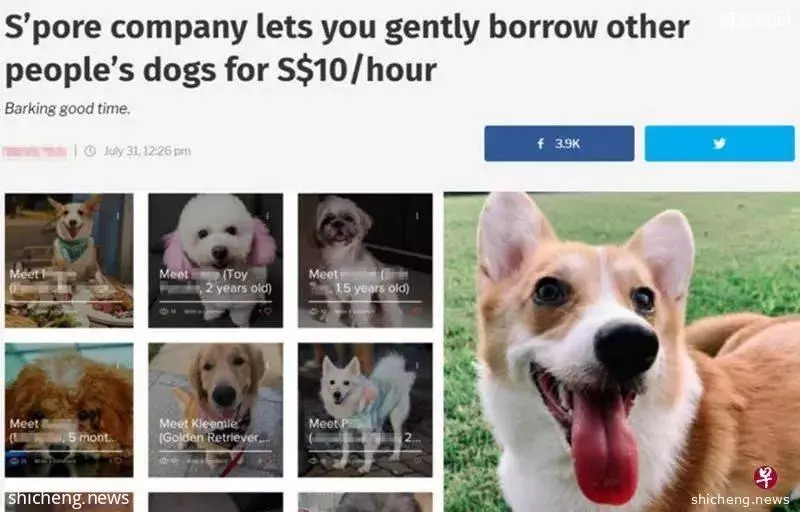Viewport: 800px width, 512px height.
Task: Open the 1.5 years old Shih Tzu card
Action: tap(365, 260)
